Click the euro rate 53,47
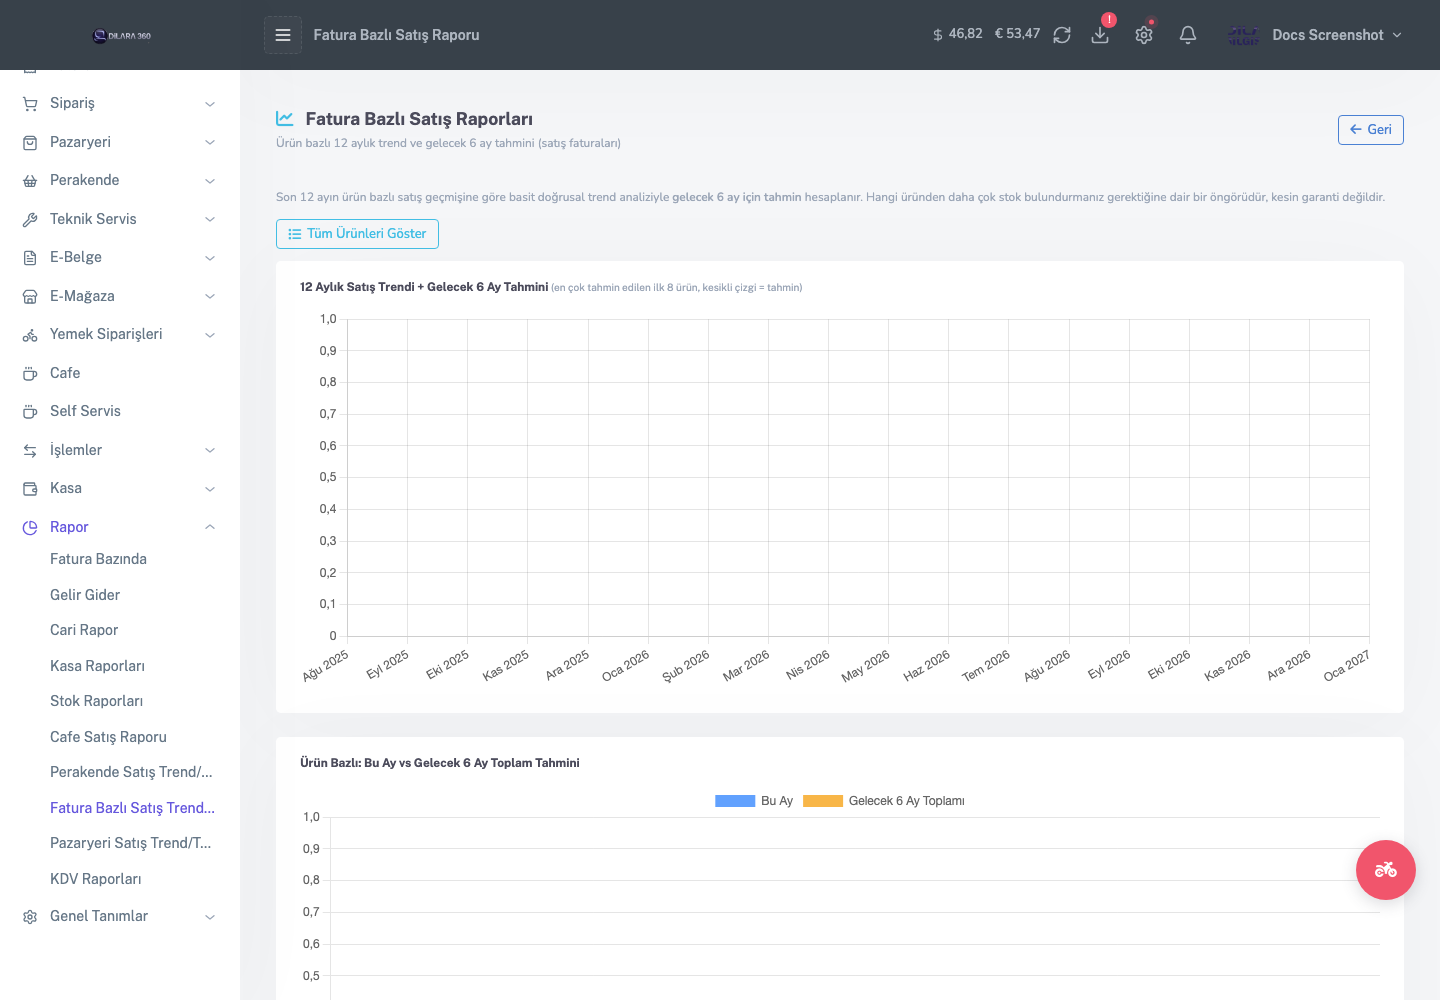Viewport: 1440px width, 1000px height. [x=1017, y=34]
